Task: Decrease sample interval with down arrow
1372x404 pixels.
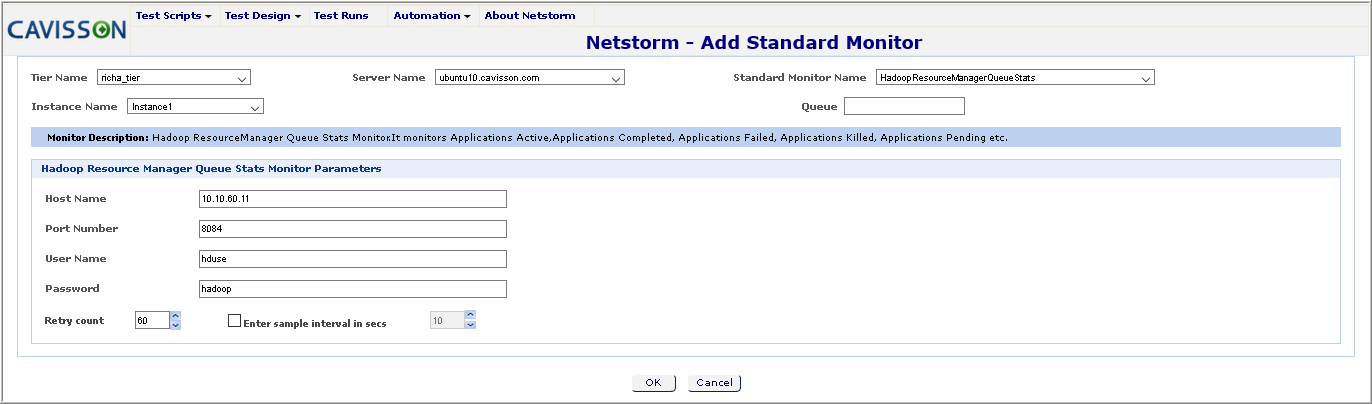Action: pyautogui.click(x=470, y=325)
